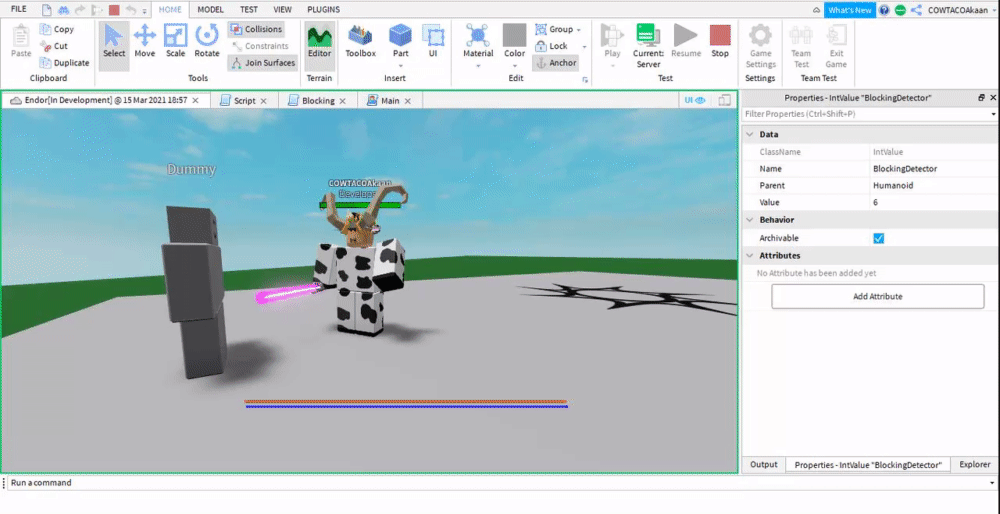The image size is (1000, 514).
Task: Click the Copy button in Clipboard
Action: (x=57, y=29)
